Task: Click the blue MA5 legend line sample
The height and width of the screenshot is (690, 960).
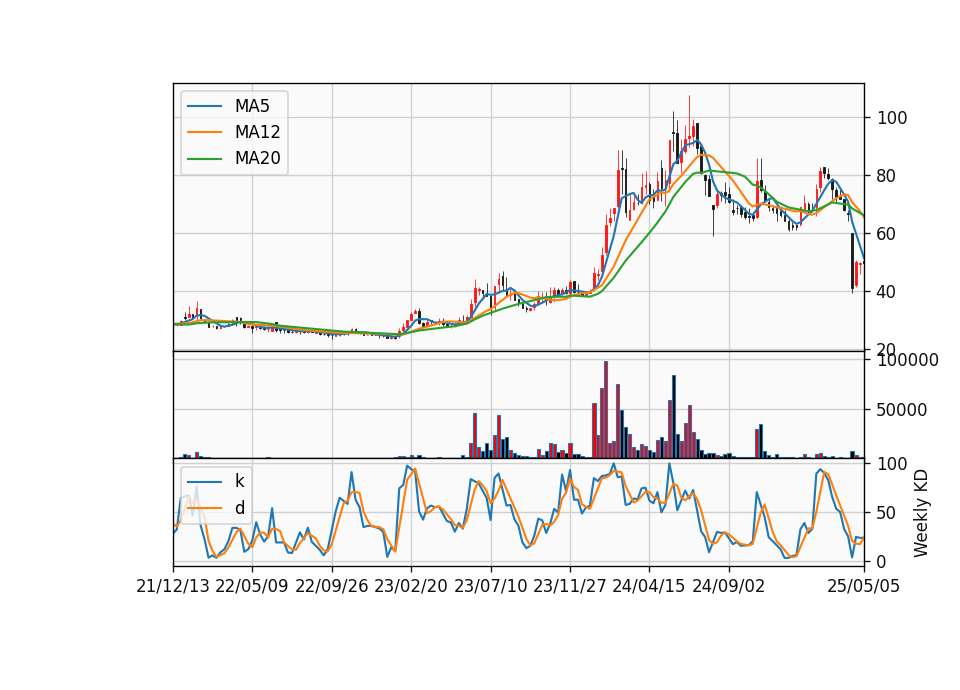Action: (204, 106)
